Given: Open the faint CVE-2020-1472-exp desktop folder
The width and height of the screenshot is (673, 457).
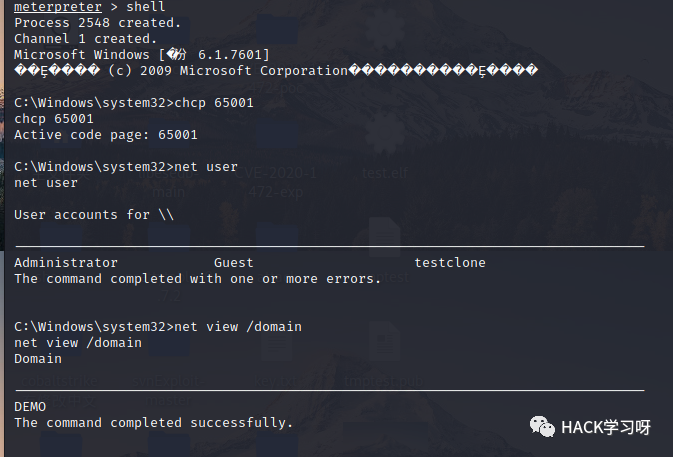Looking at the screenshot, I should 276,182.
